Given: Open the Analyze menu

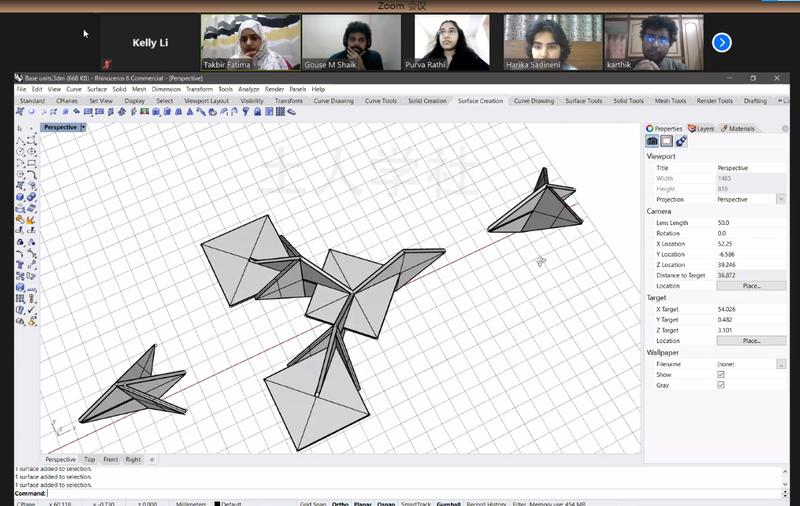Looking at the screenshot, I should (248, 89).
